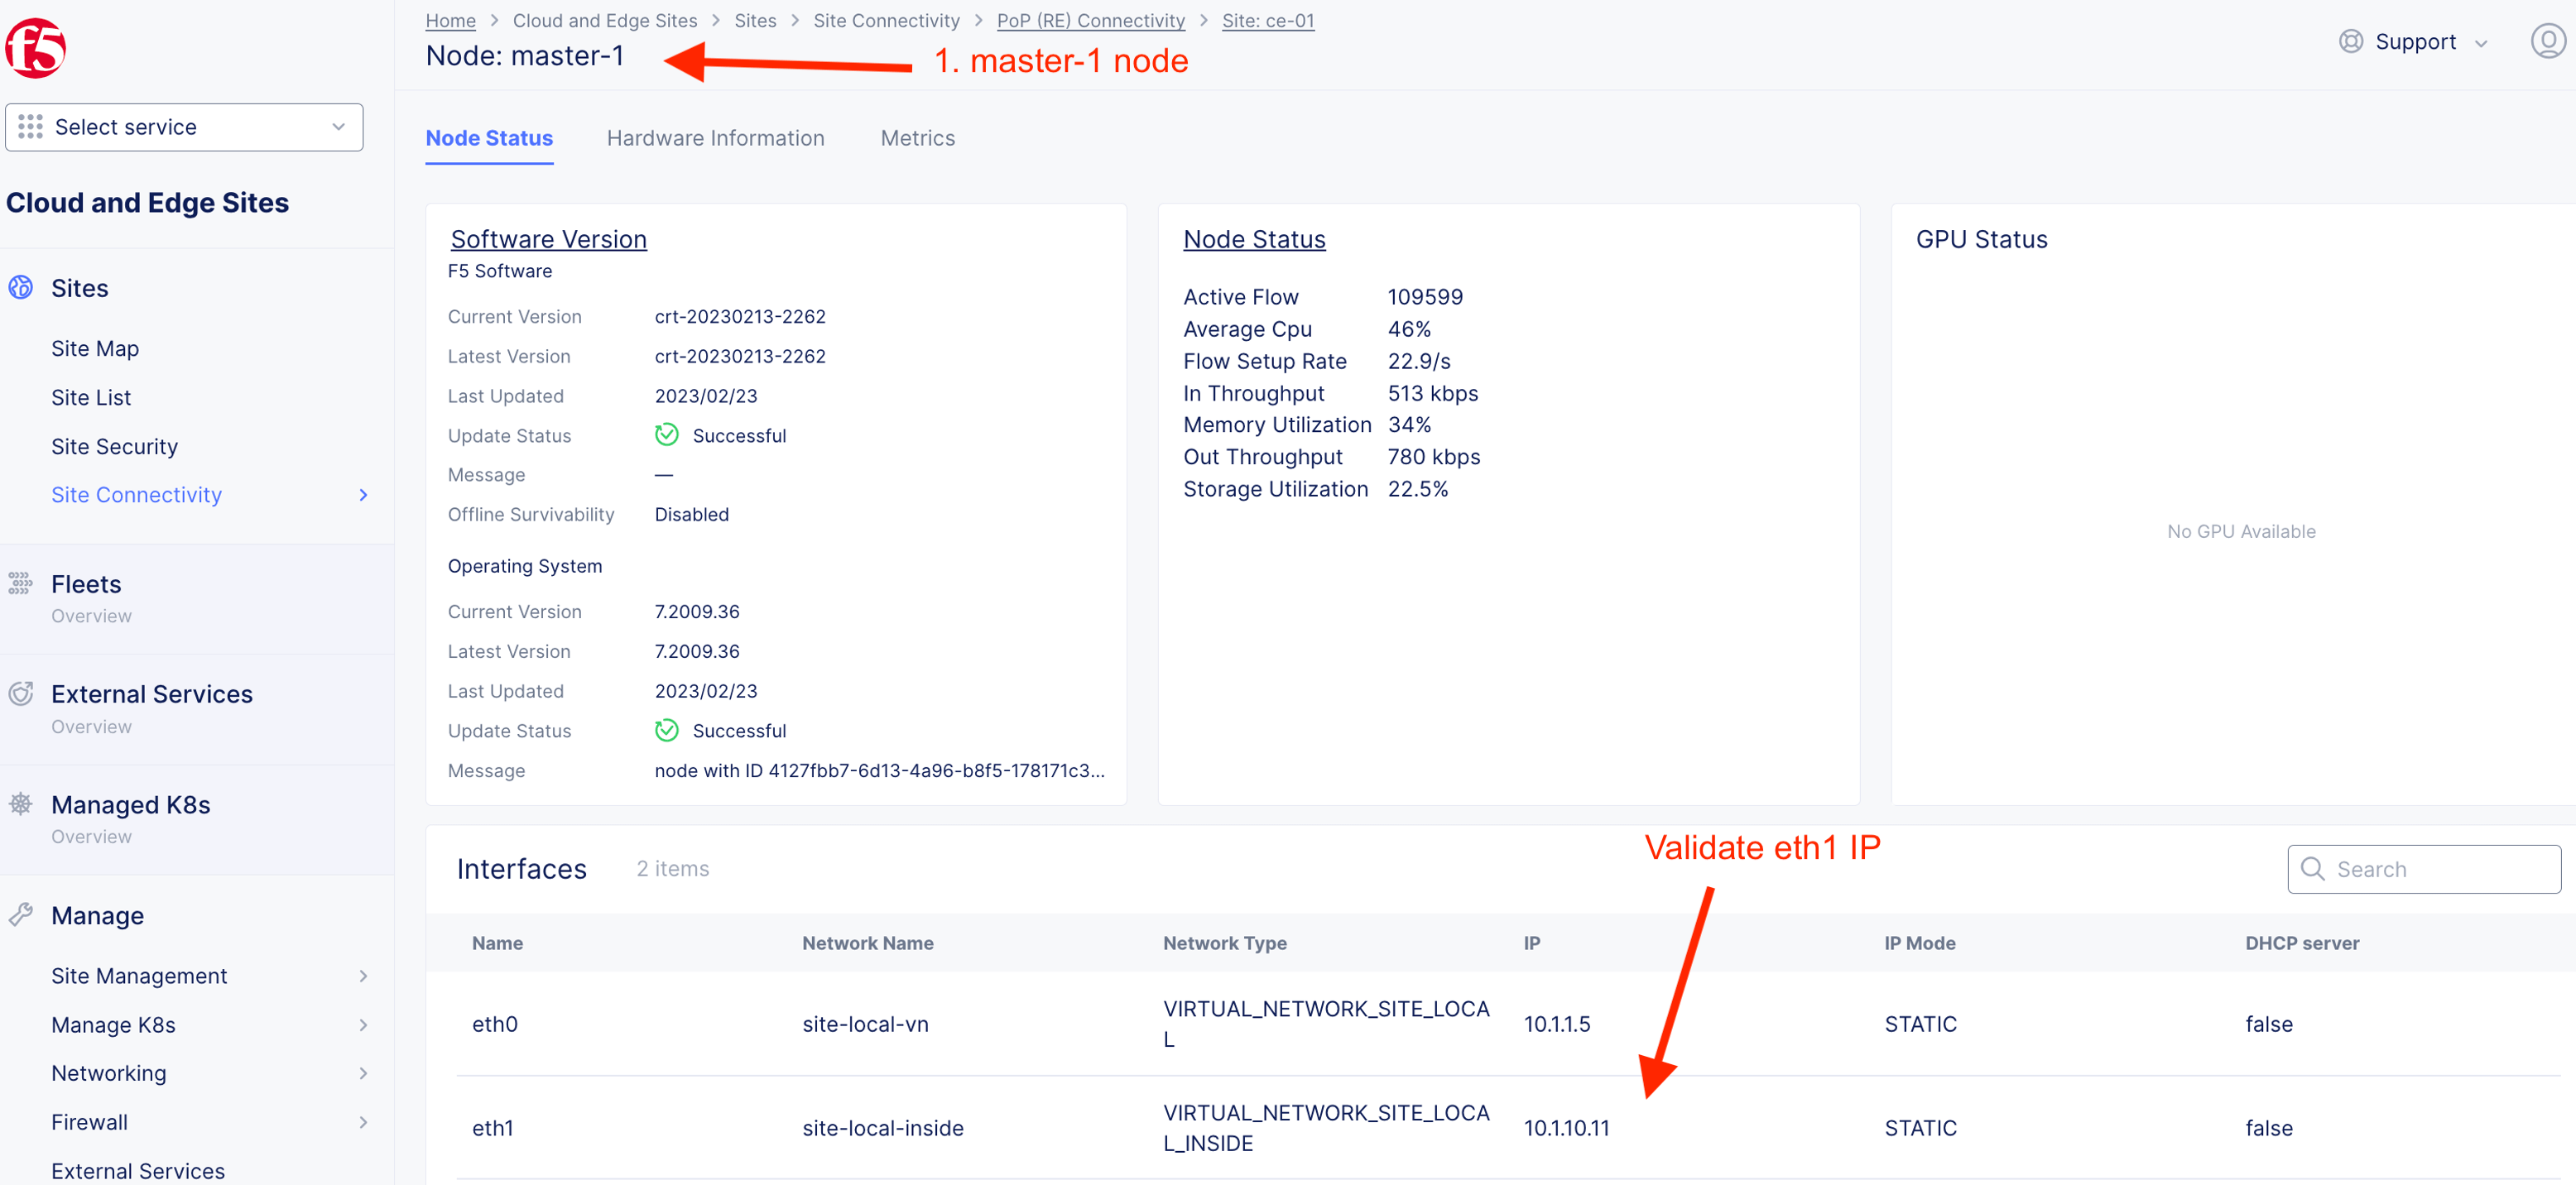Switch to the Metrics tab
The height and width of the screenshot is (1185, 2576).
917,138
